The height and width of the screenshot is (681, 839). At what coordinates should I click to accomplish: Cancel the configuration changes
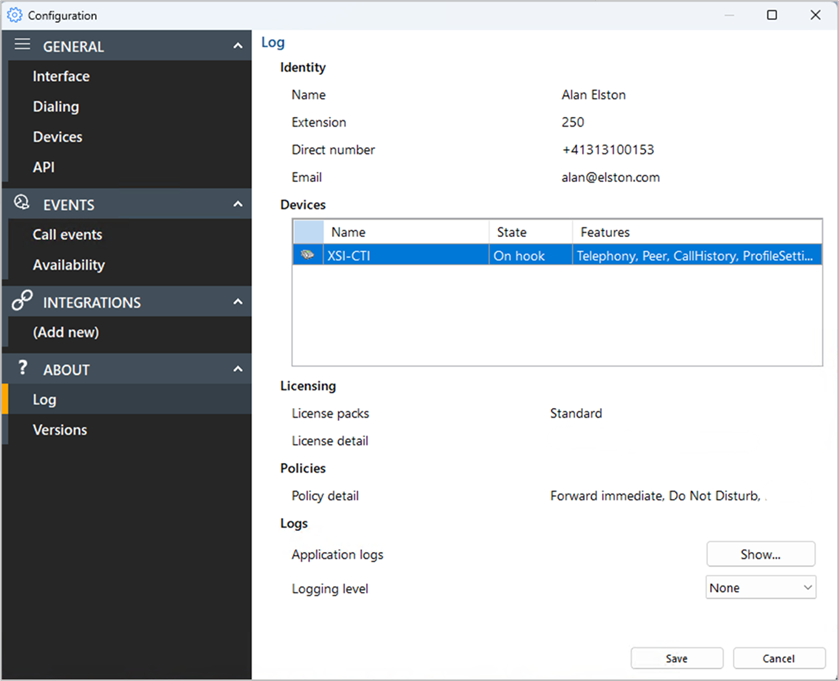pyautogui.click(x=778, y=658)
